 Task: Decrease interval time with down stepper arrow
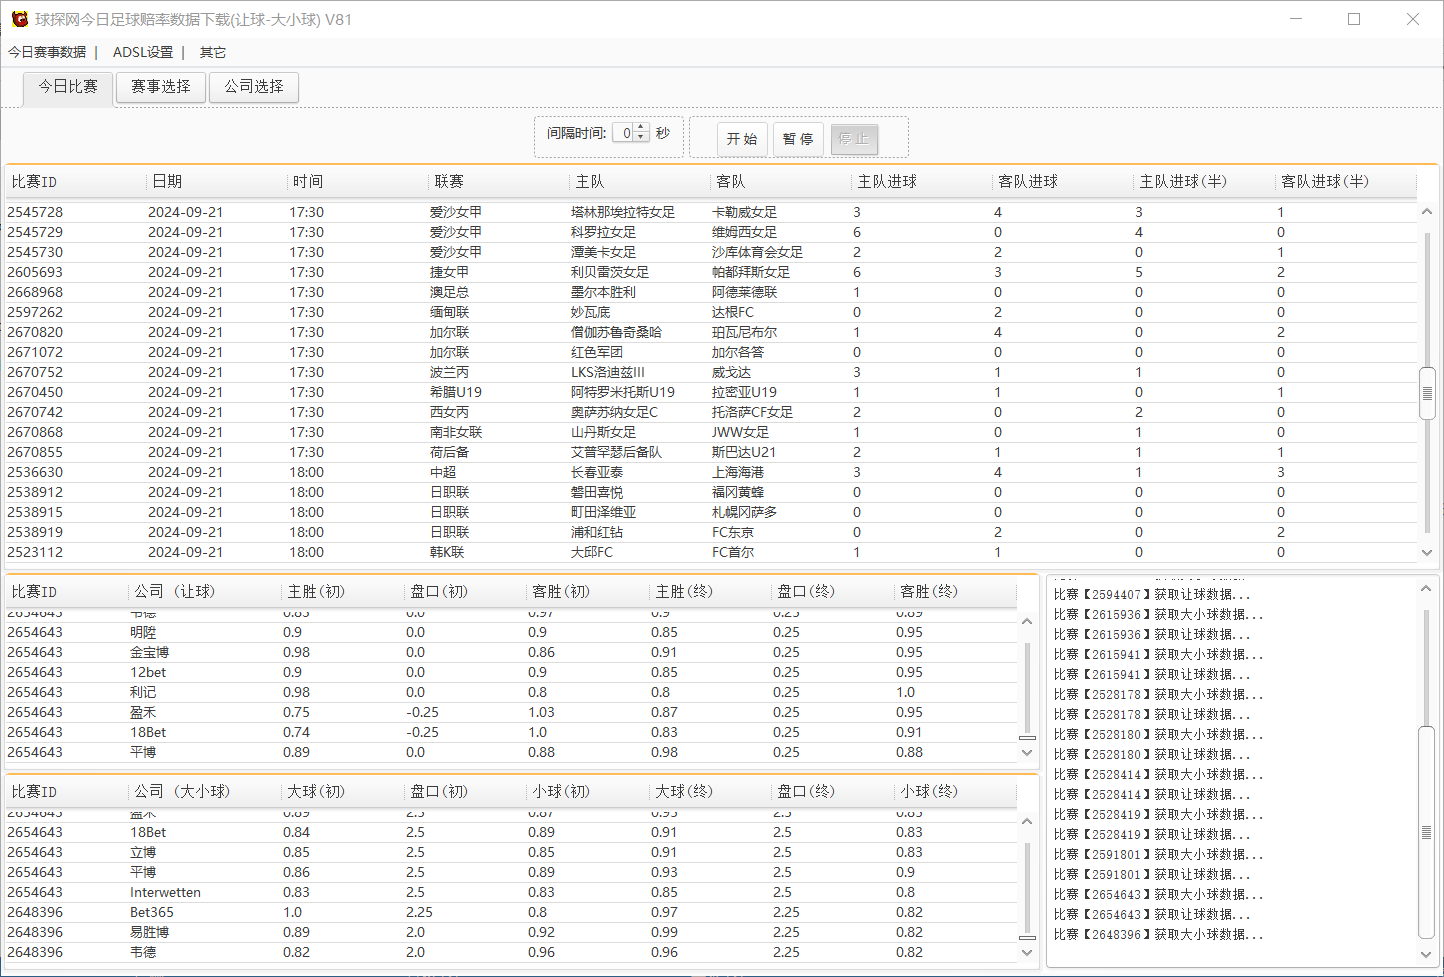coord(641,137)
